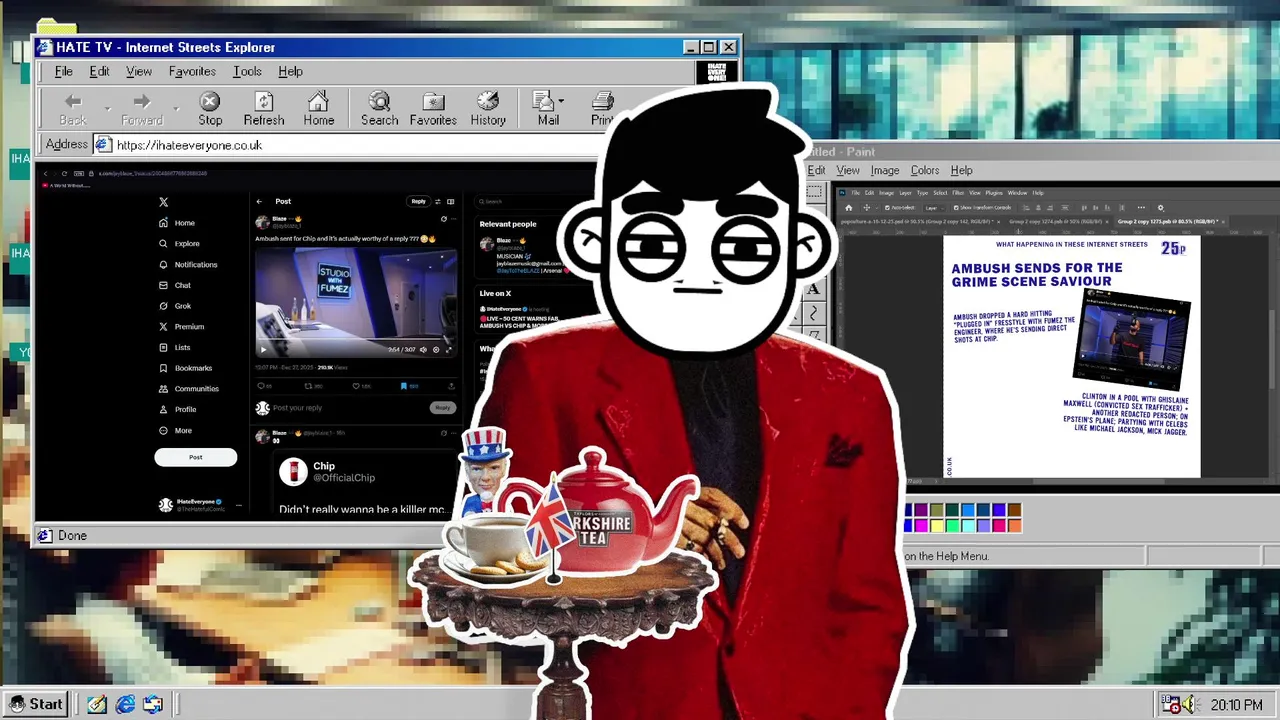
Task: Click the address bar URL field
Action: coord(350,145)
